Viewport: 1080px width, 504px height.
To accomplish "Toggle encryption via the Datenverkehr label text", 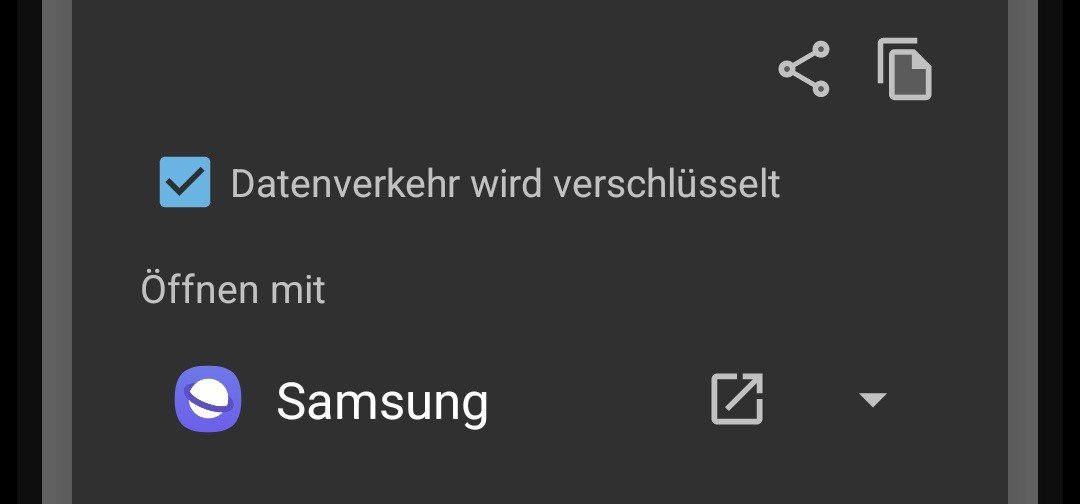I will pyautogui.click(x=505, y=184).
